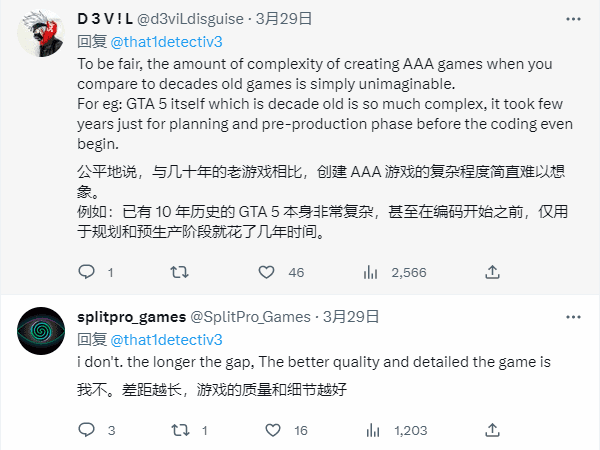Open @SplitPro_Games handle link
Image resolution: width=600 pixels, height=450 pixels.
coord(250,317)
